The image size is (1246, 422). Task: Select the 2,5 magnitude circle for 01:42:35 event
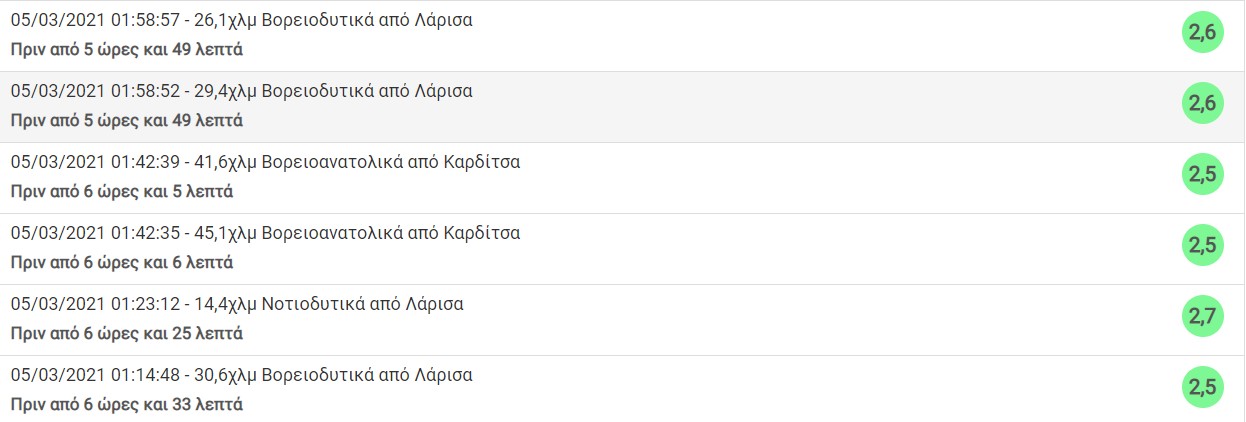pyautogui.click(x=1202, y=246)
